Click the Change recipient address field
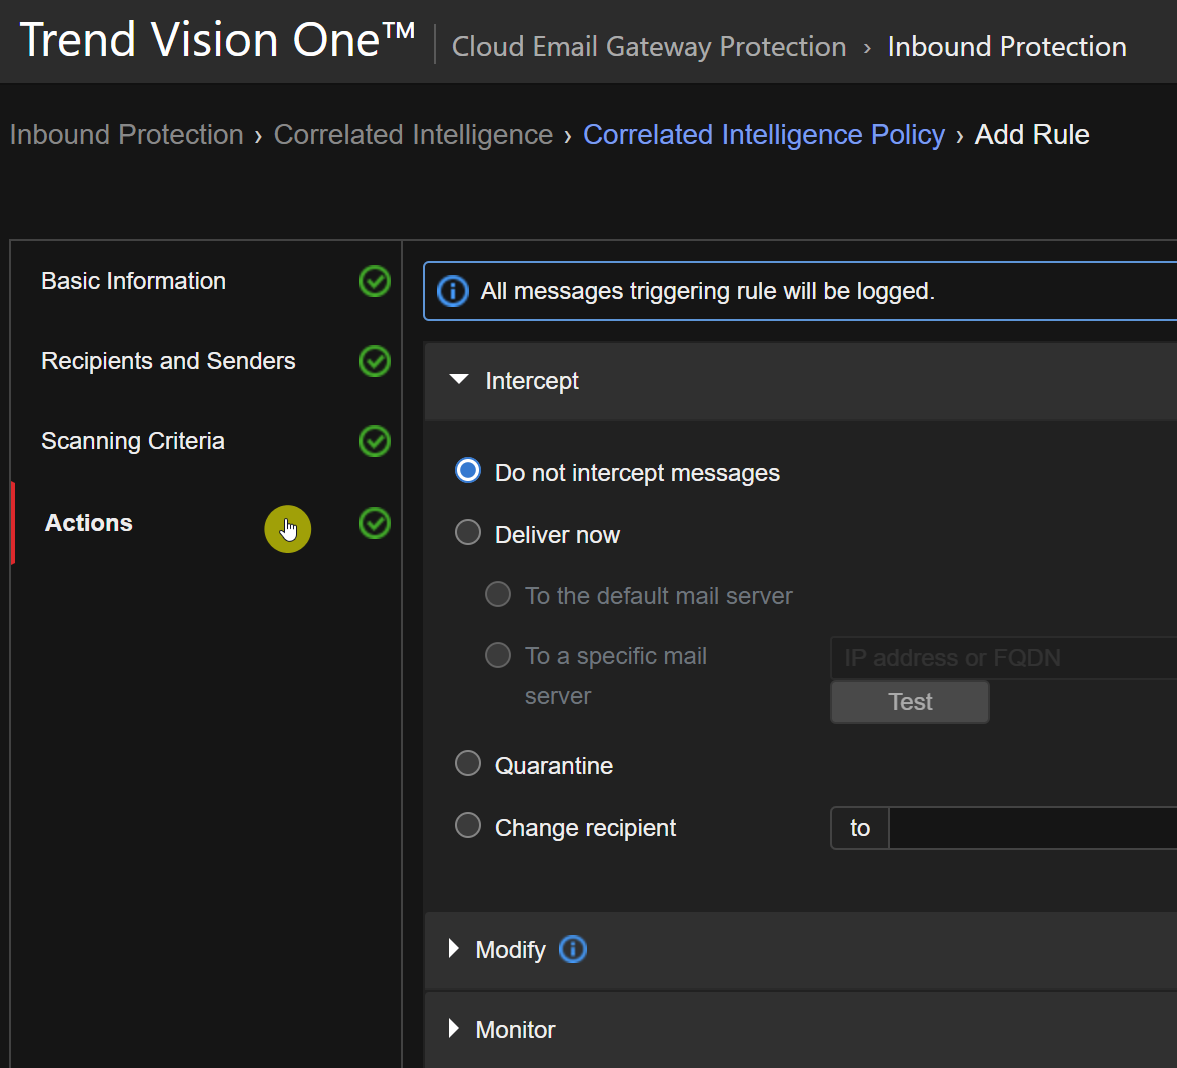Viewport: 1177px width, 1068px height. click(1030, 828)
